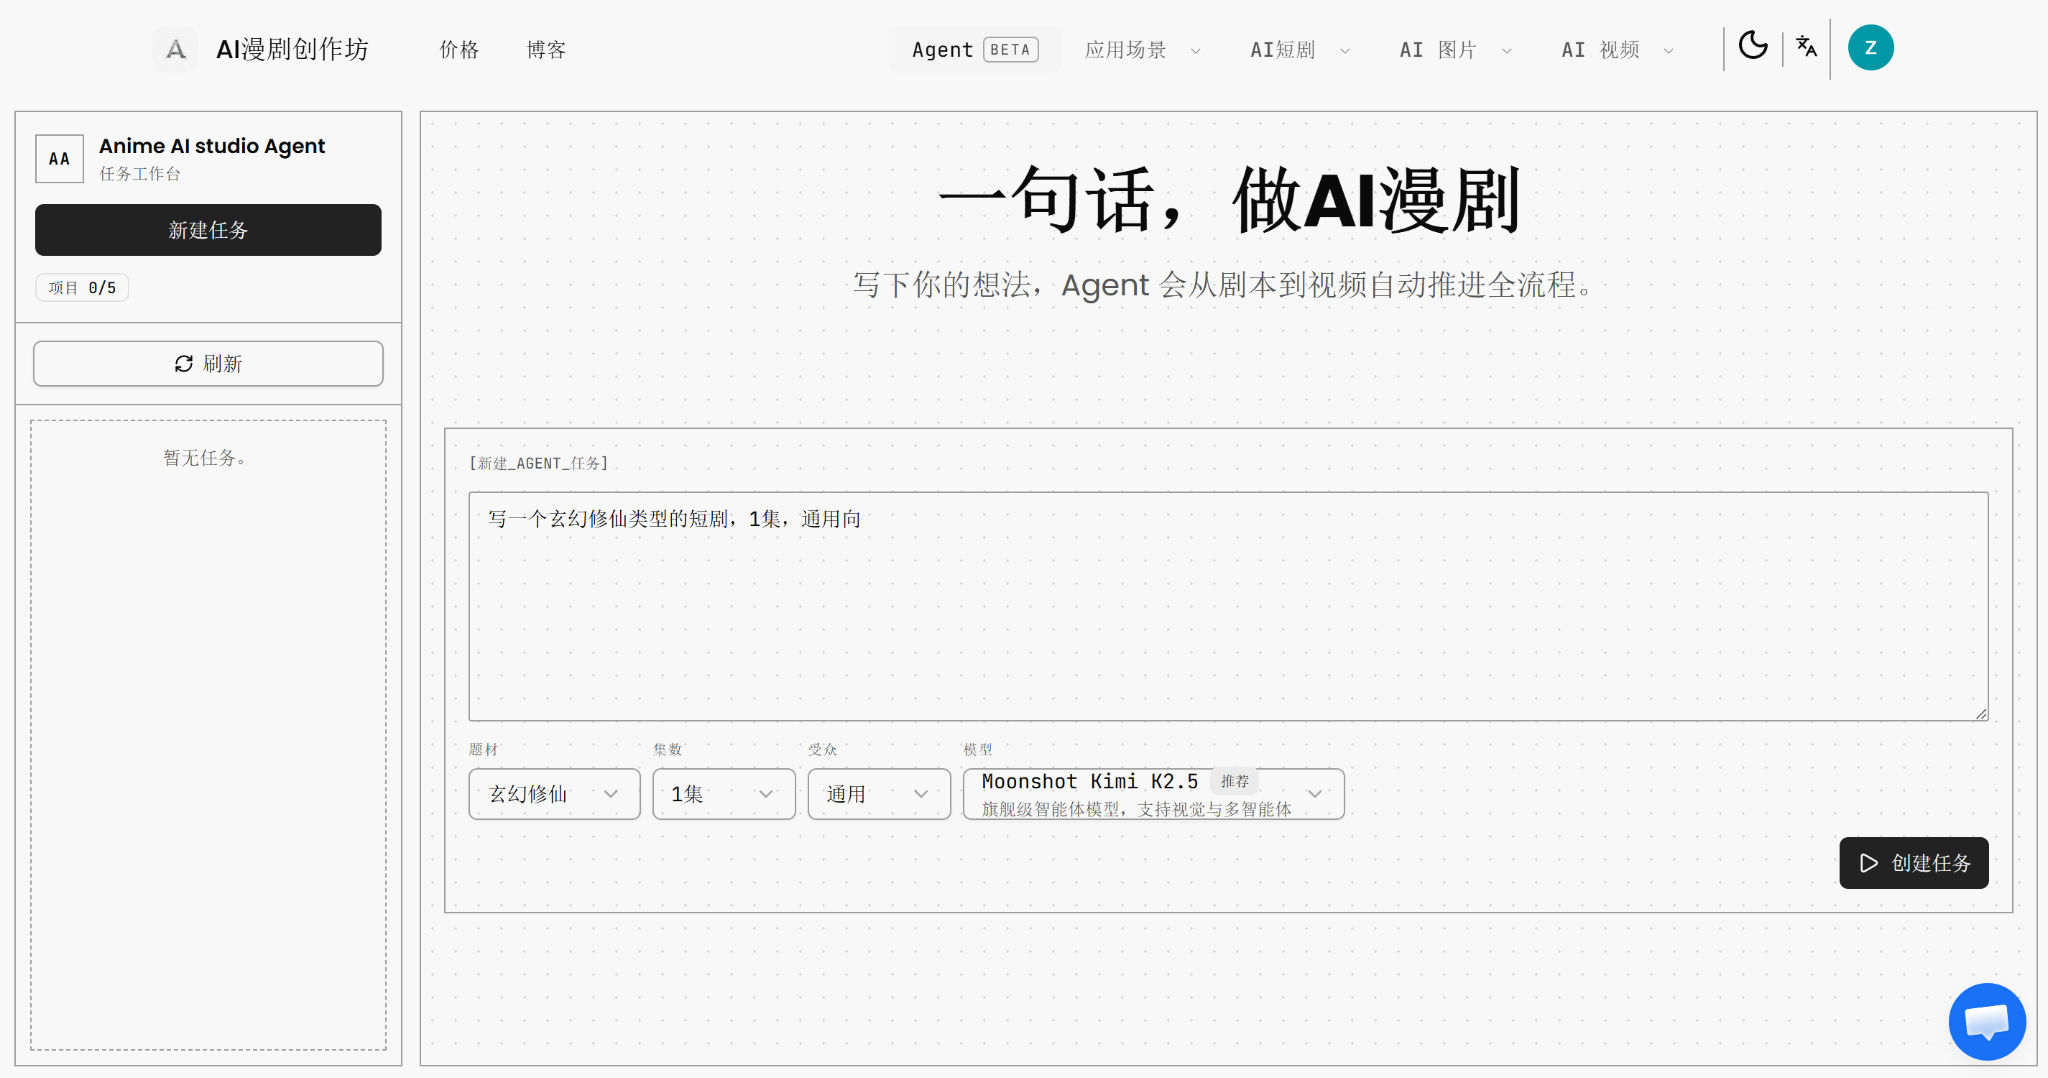Viewport: 2048px width, 1078px height.
Task: Expand the 应用场景 menu
Action: point(1142,50)
